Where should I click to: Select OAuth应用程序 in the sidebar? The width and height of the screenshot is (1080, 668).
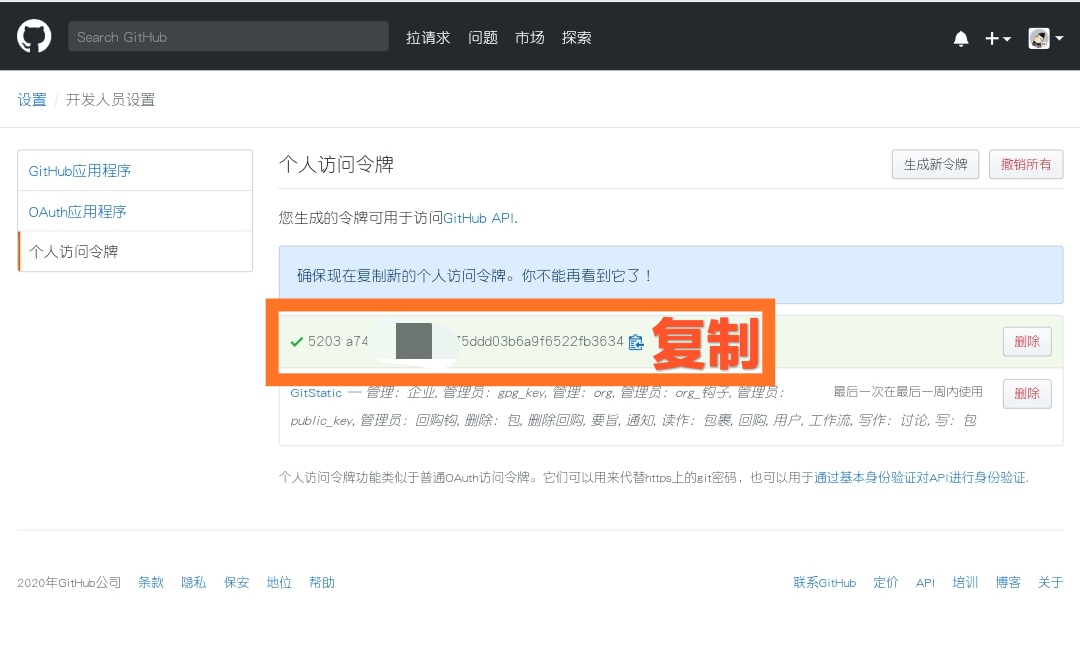point(78,212)
